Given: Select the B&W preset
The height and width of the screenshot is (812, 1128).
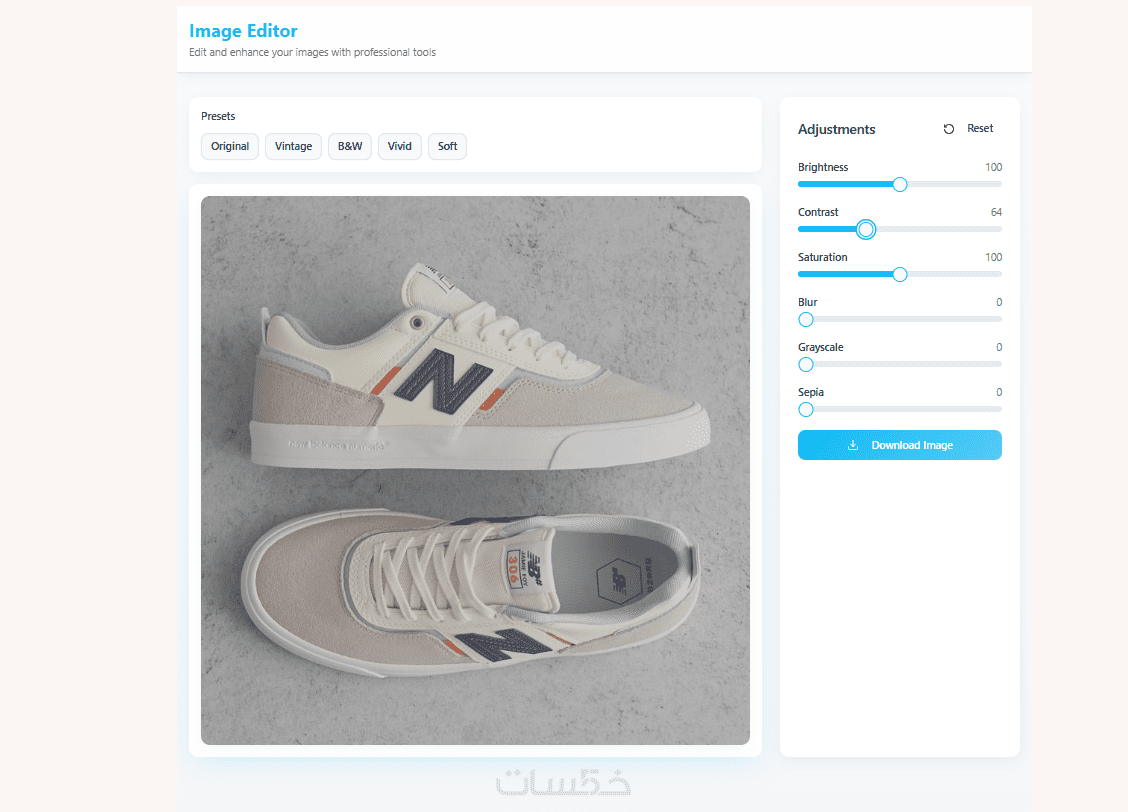Looking at the screenshot, I should point(350,146).
